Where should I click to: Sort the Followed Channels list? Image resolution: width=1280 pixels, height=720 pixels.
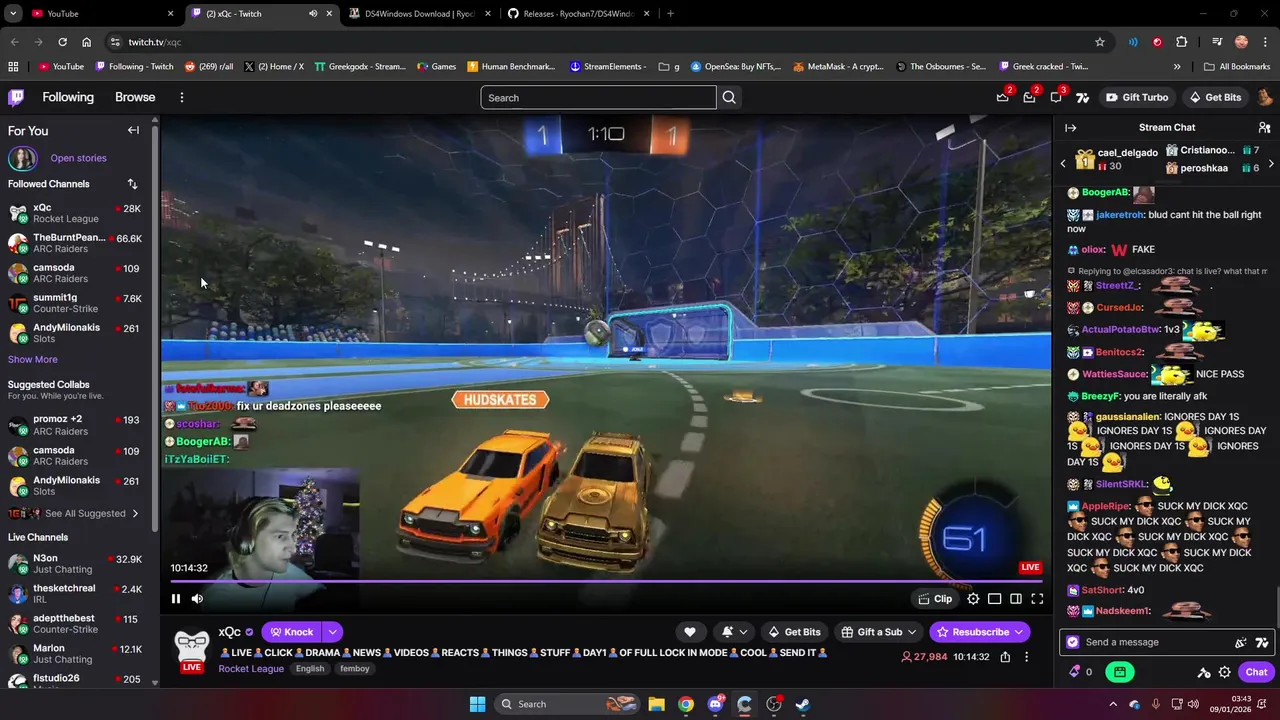point(132,184)
